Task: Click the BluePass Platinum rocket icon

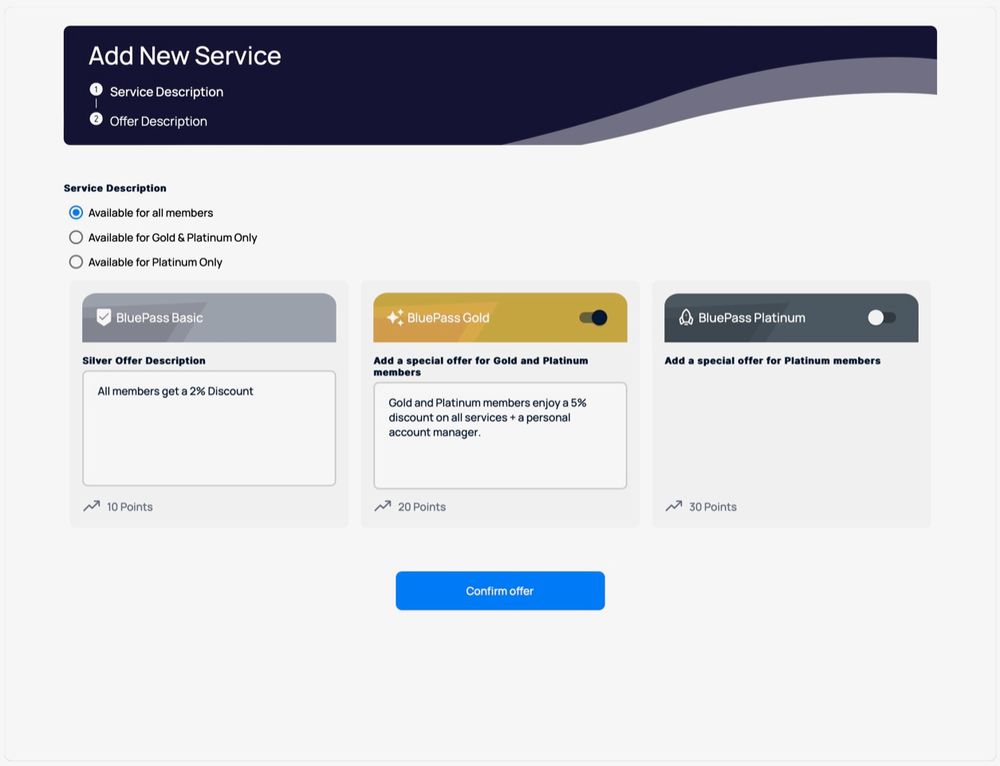Action: (x=686, y=317)
